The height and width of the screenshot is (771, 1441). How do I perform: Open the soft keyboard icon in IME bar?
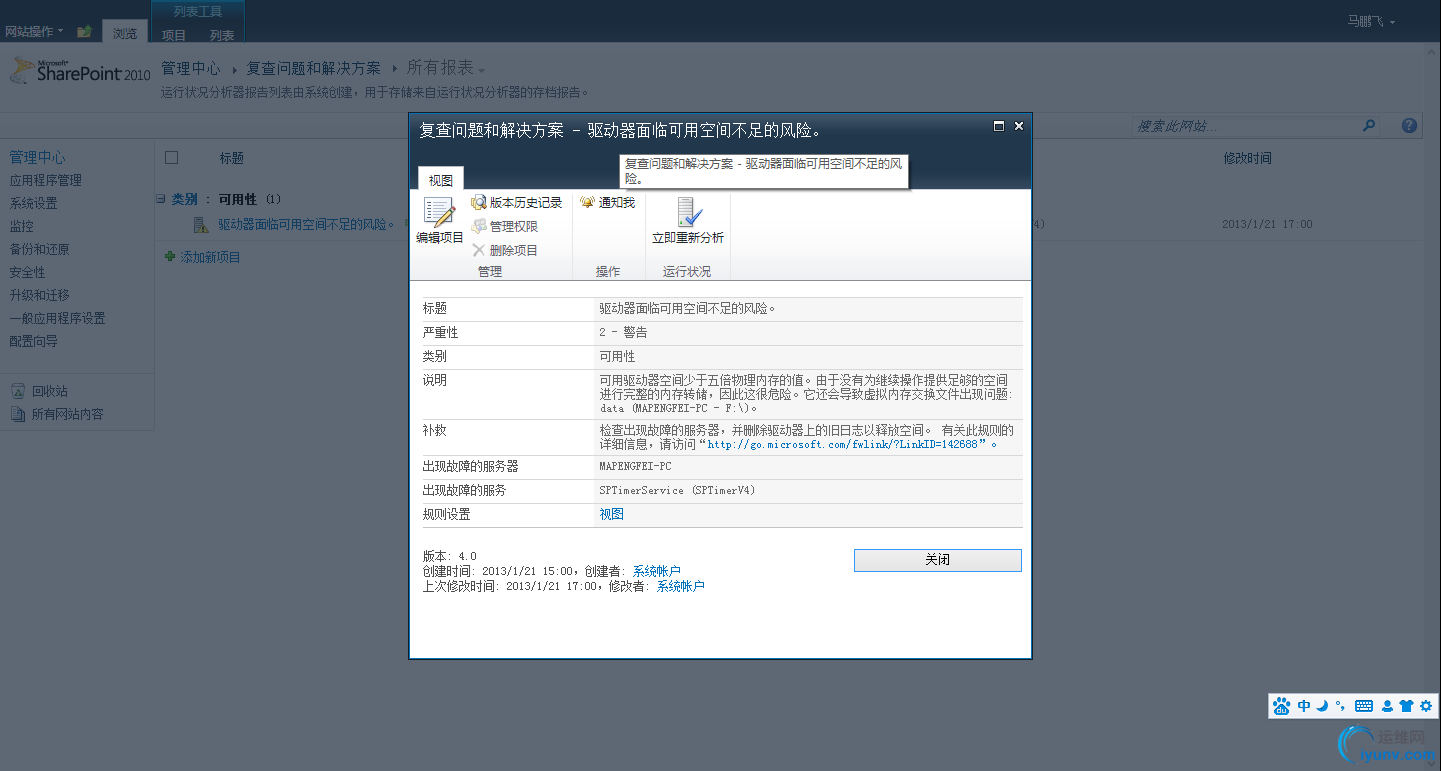[x=1364, y=706]
